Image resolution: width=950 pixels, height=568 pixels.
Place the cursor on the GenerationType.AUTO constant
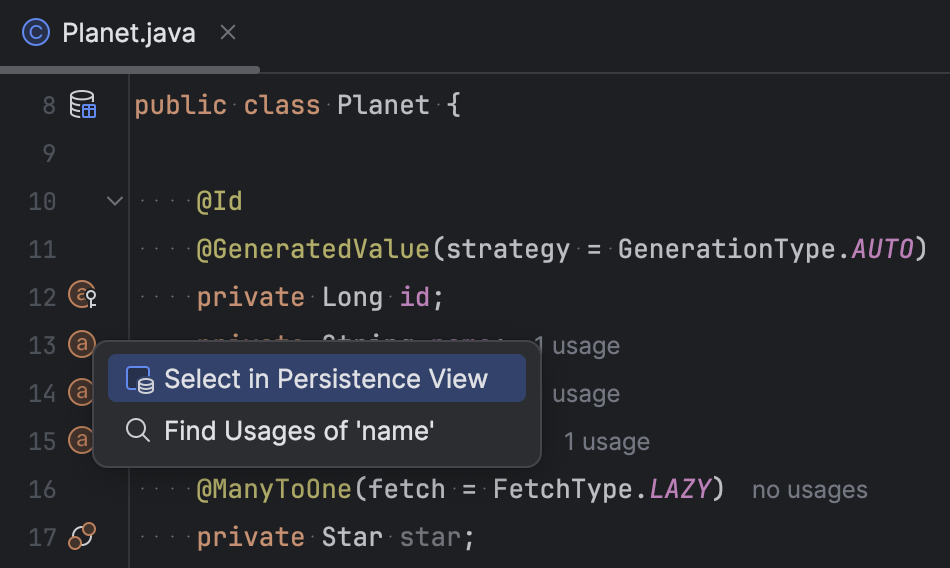pos(882,249)
